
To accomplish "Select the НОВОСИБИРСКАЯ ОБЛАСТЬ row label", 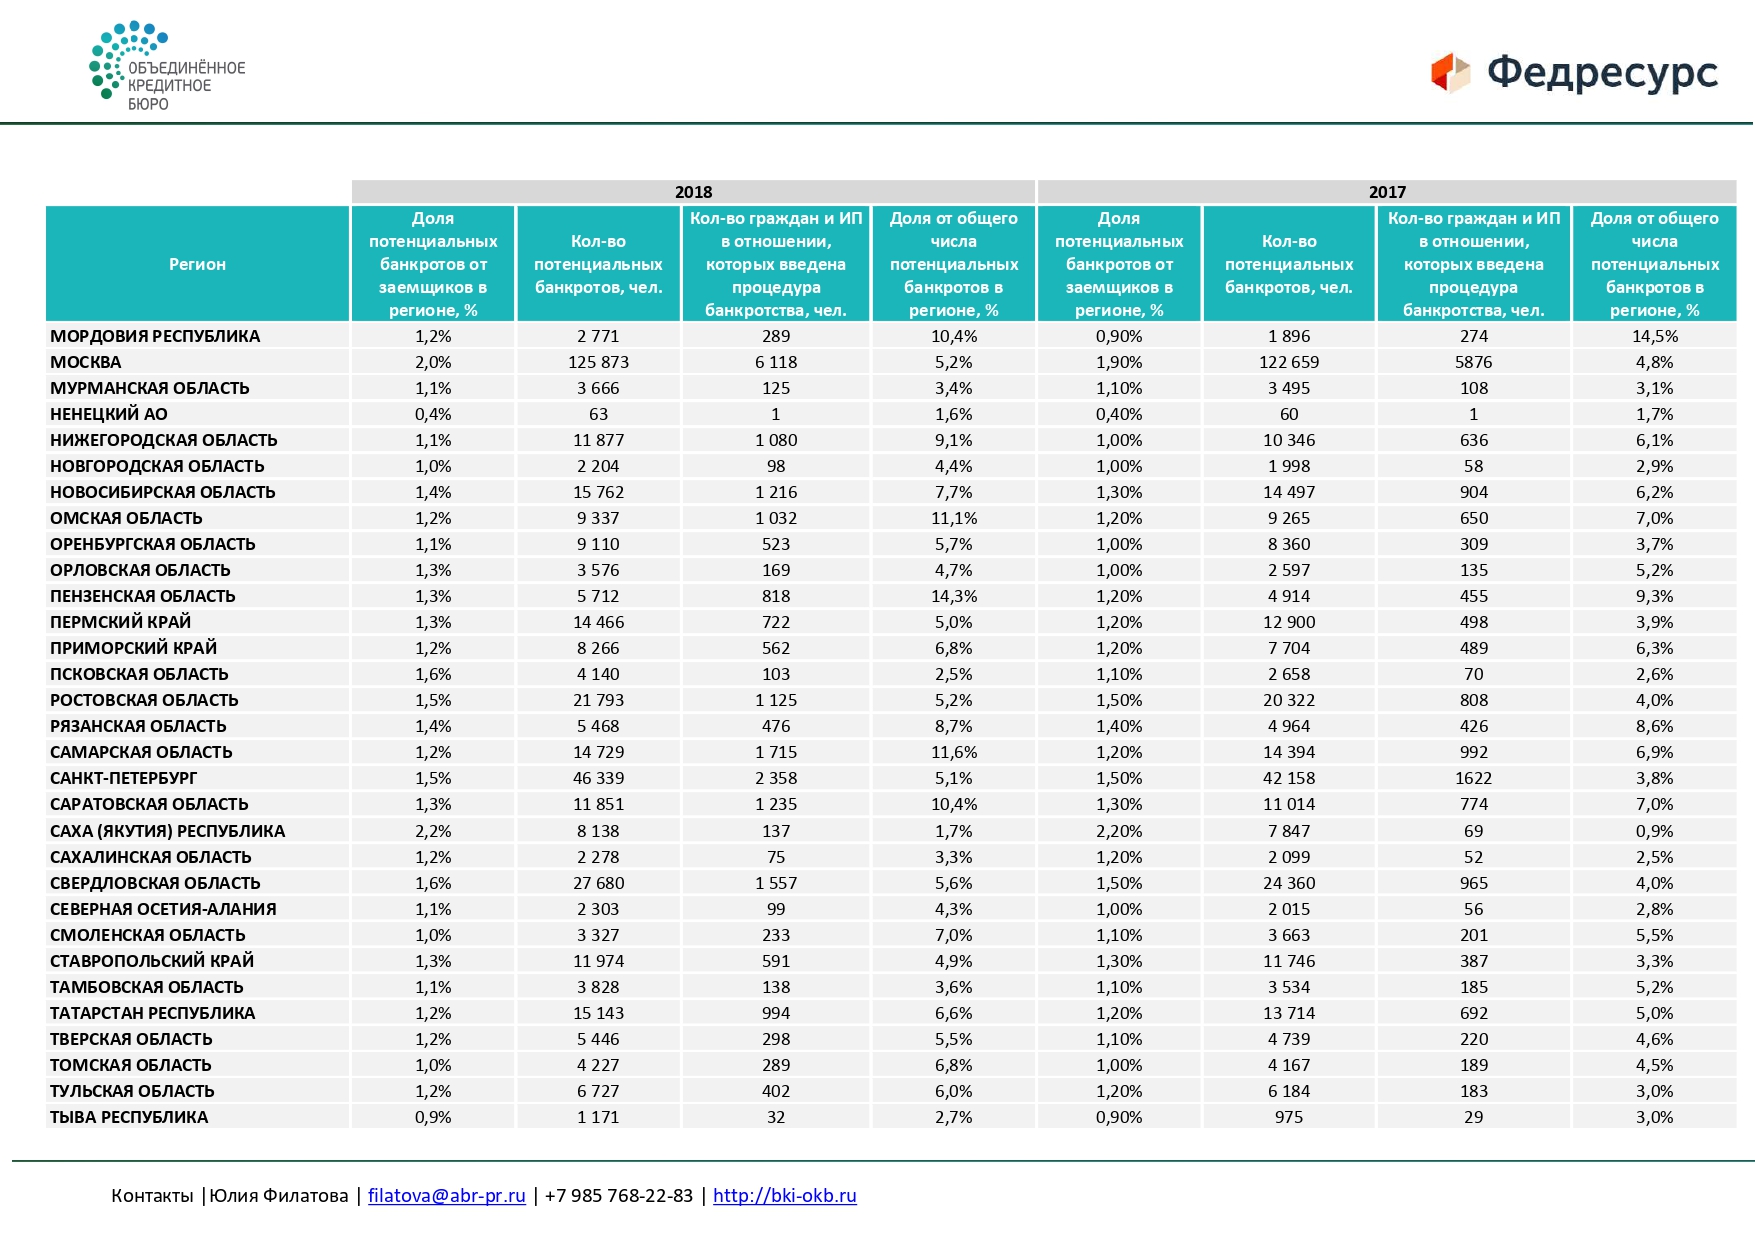I will click(x=163, y=492).
